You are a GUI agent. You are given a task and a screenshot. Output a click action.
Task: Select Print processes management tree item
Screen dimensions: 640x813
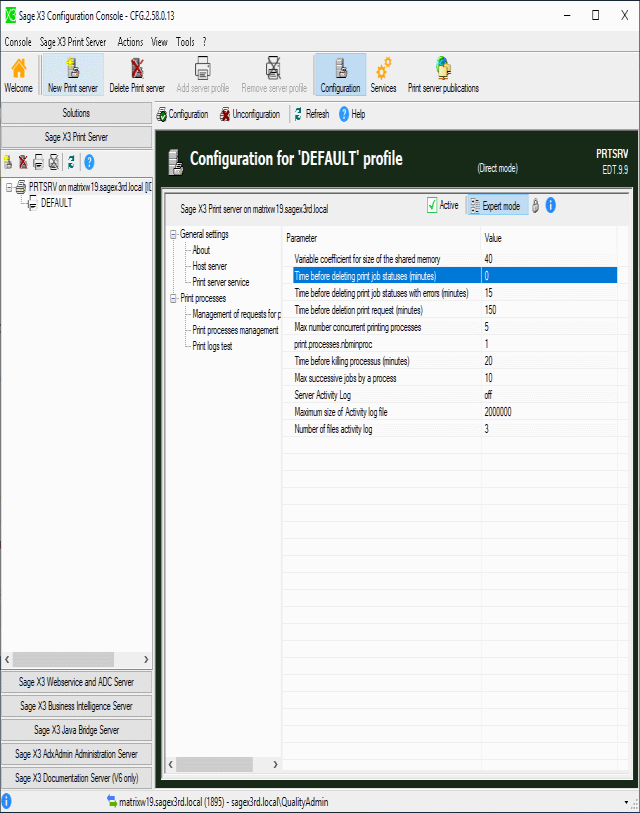pyautogui.click(x=235, y=330)
